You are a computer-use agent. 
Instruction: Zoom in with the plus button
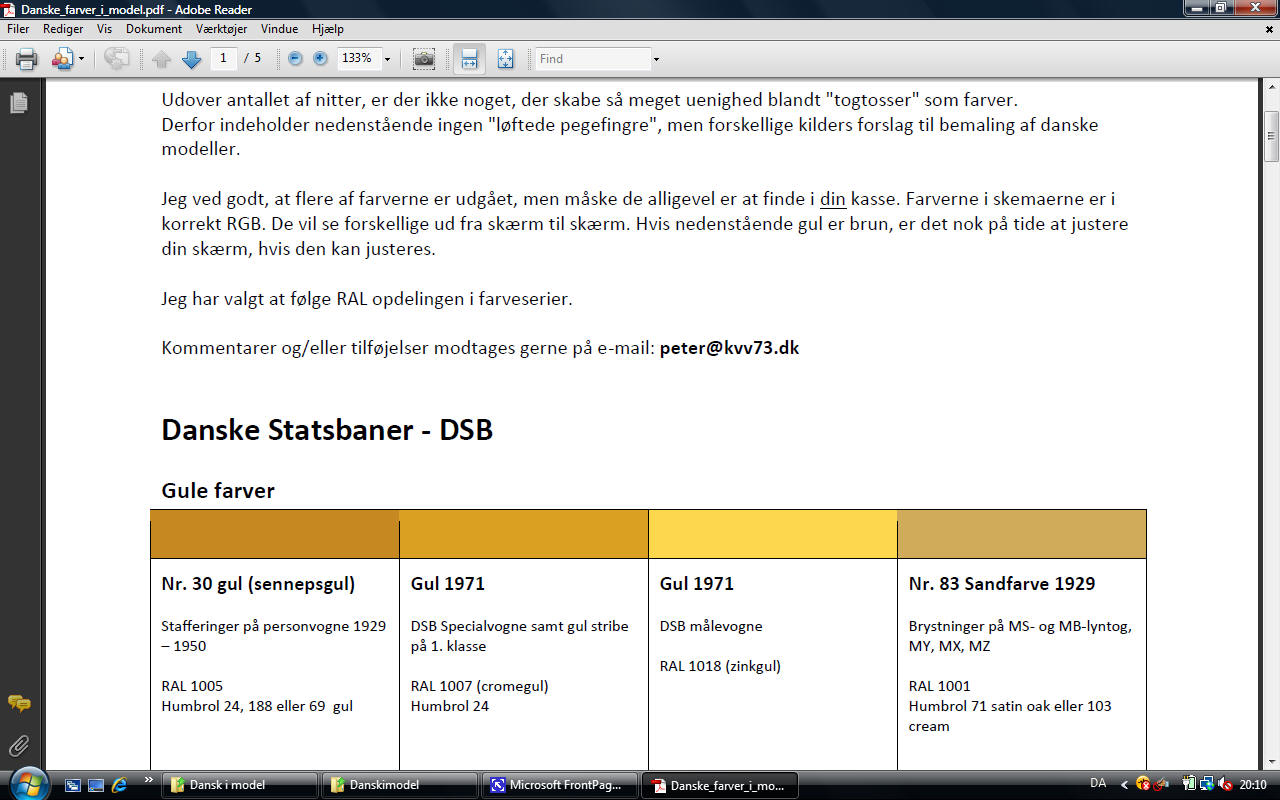tap(320, 58)
